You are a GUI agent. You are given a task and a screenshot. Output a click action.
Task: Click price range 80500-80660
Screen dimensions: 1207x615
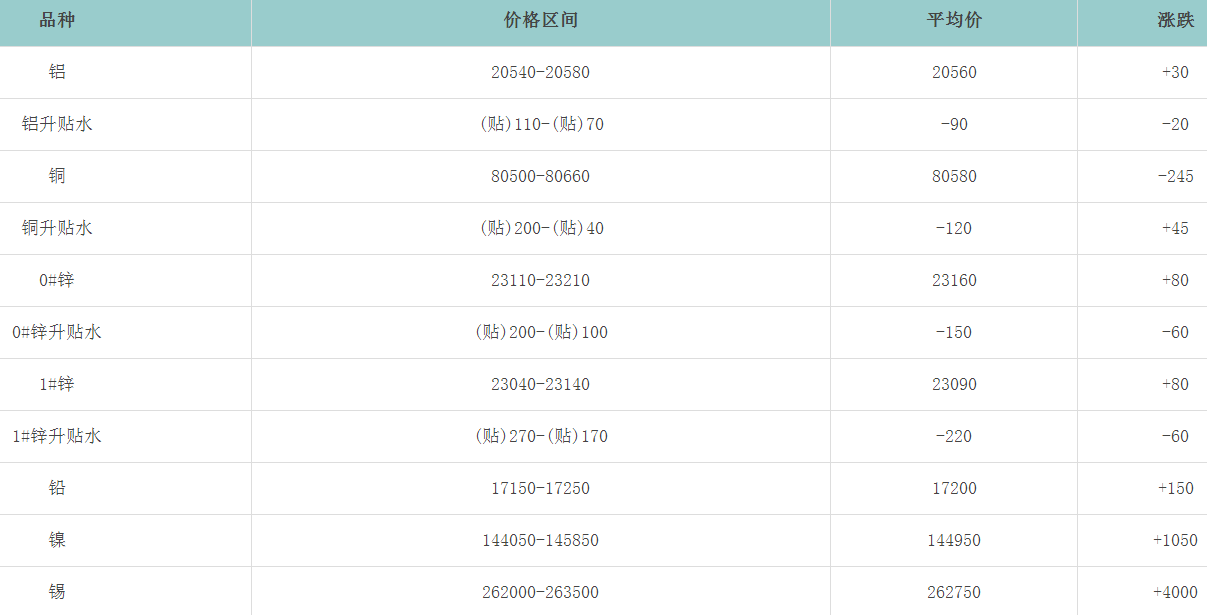click(x=541, y=176)
